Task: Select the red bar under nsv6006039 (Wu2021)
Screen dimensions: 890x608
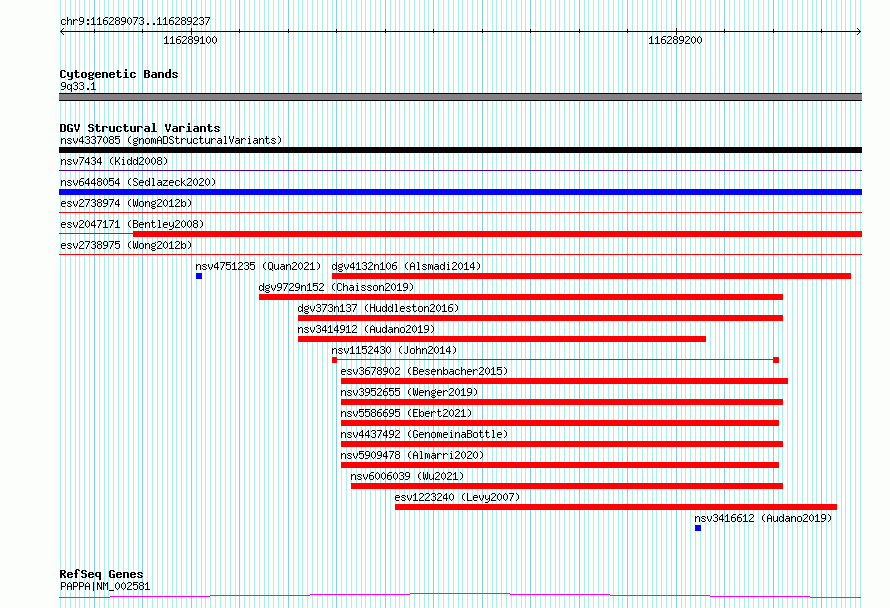Action: coord(567,486)
